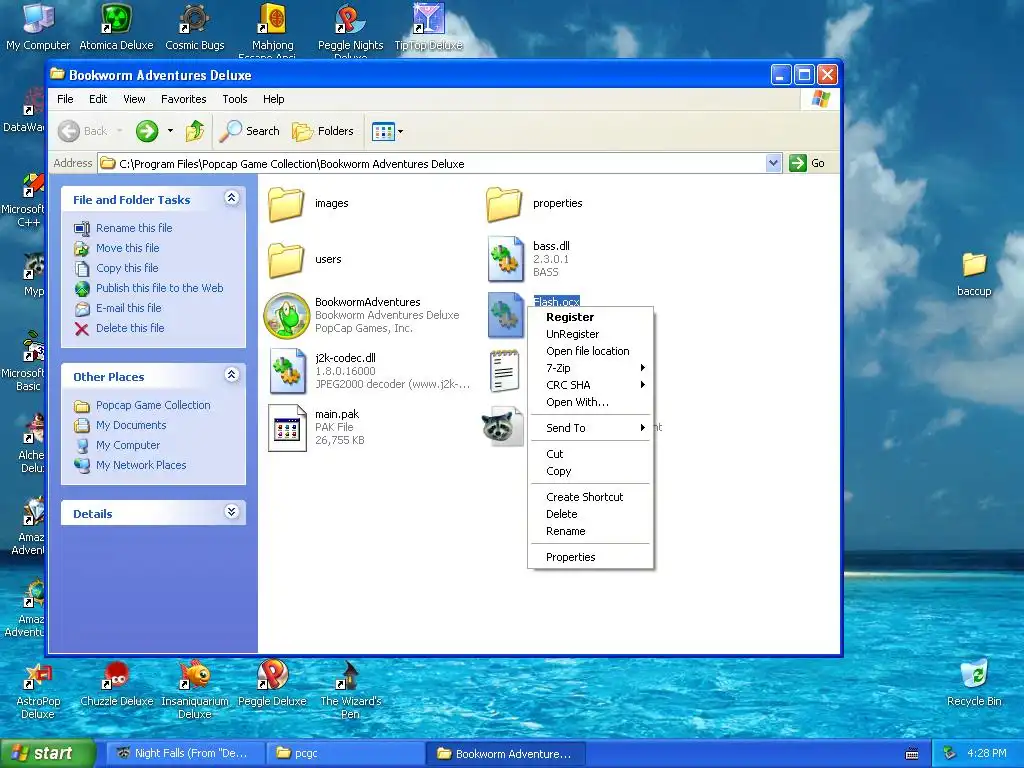
Task: Click Rename this file link
Action: click(x=134, y=228)
